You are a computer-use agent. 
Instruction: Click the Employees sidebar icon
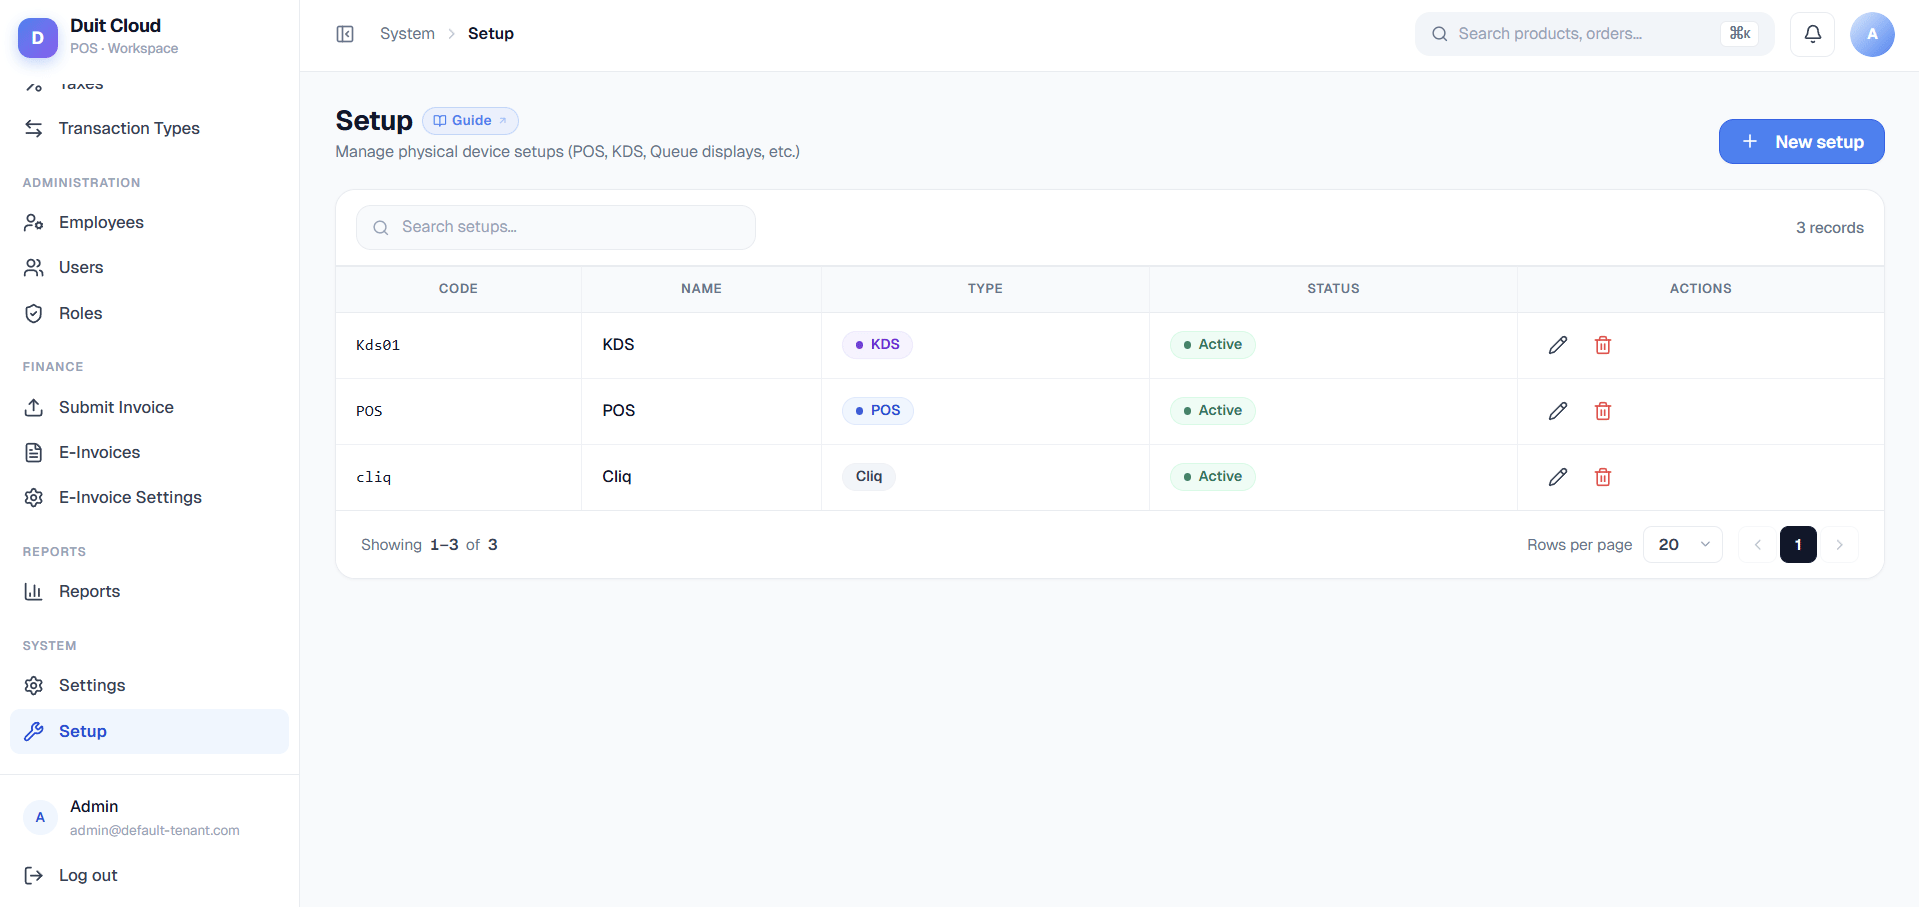34,222
